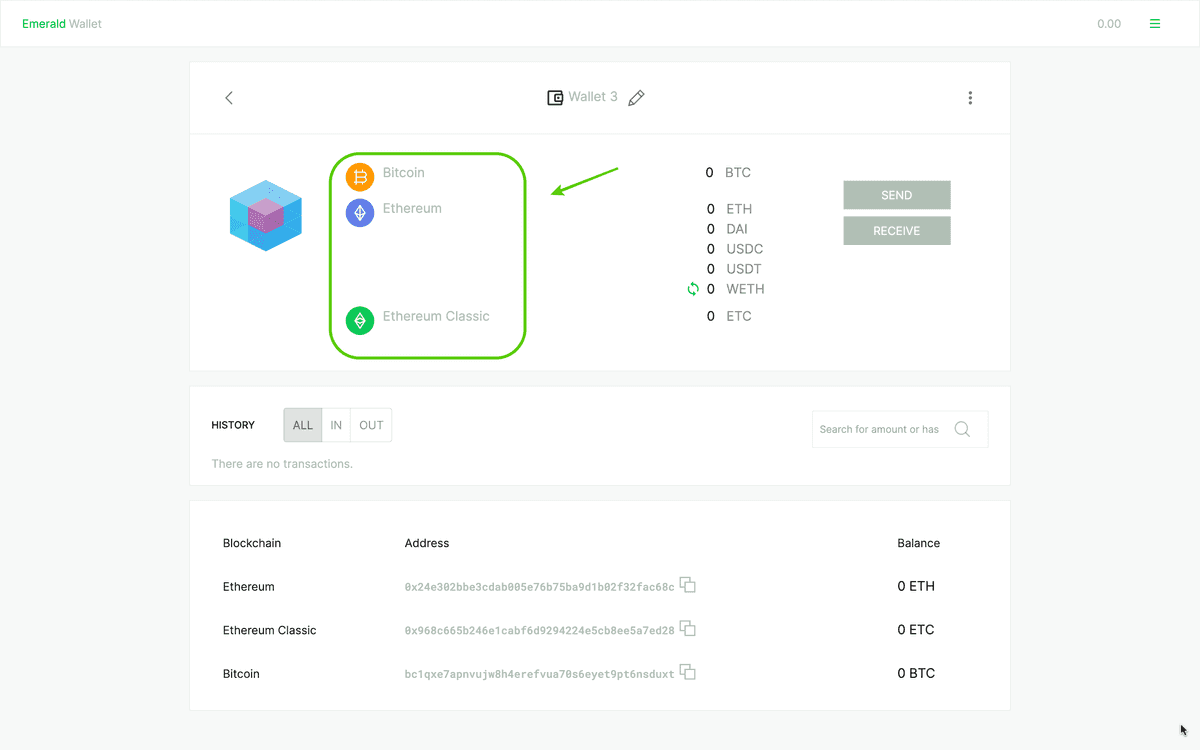Switch history filter to IN
This screenshot has width=1200, height=750.
tap(336, 425)
